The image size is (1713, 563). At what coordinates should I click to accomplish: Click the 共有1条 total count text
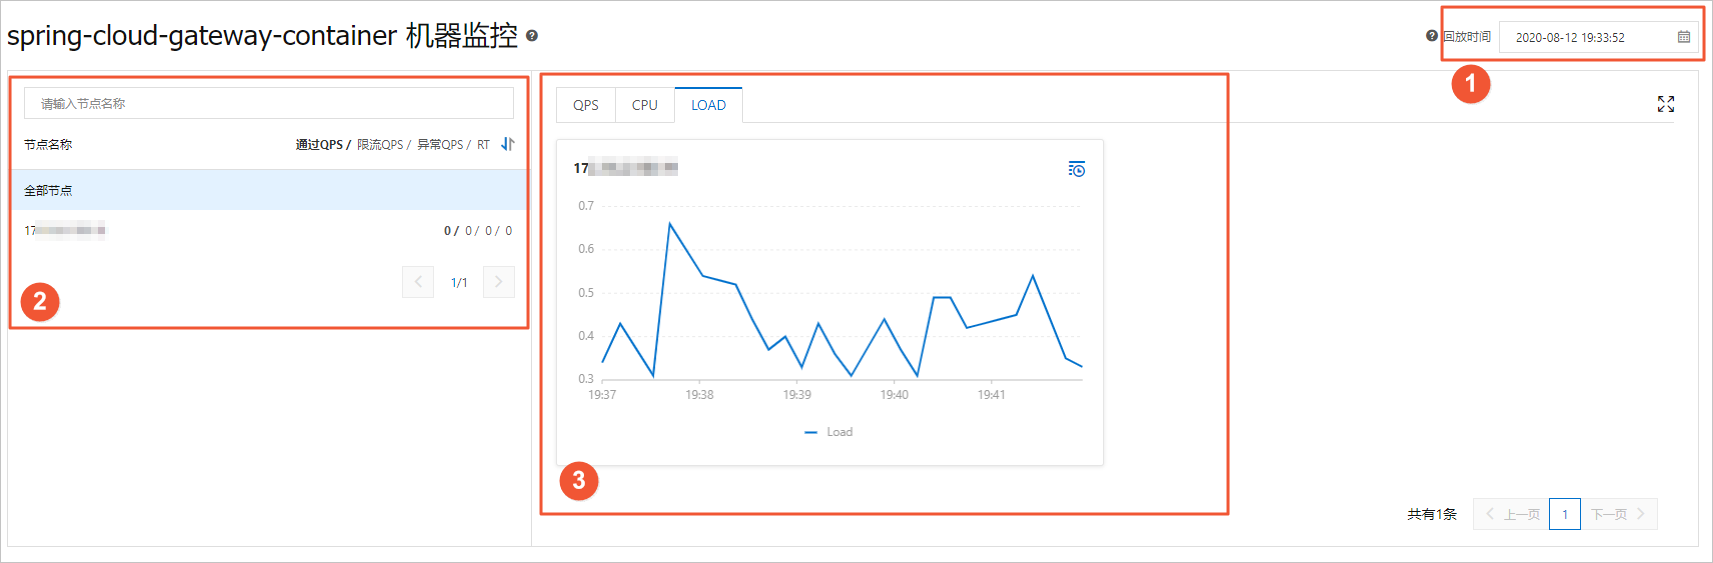click(x=1432, y=514)
